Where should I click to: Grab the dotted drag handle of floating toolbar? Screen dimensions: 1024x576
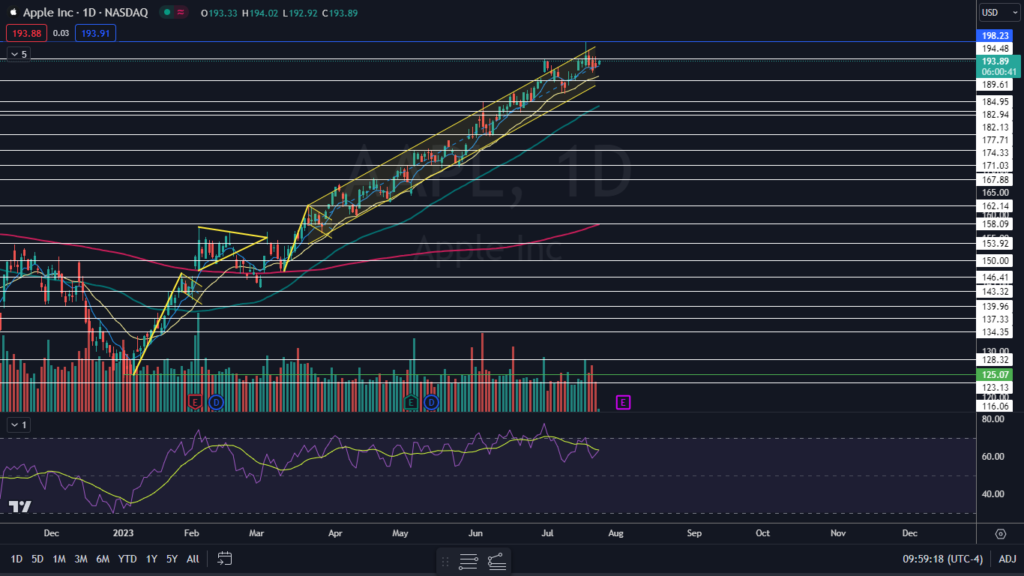pyautogui.click(x=446, y=561)
